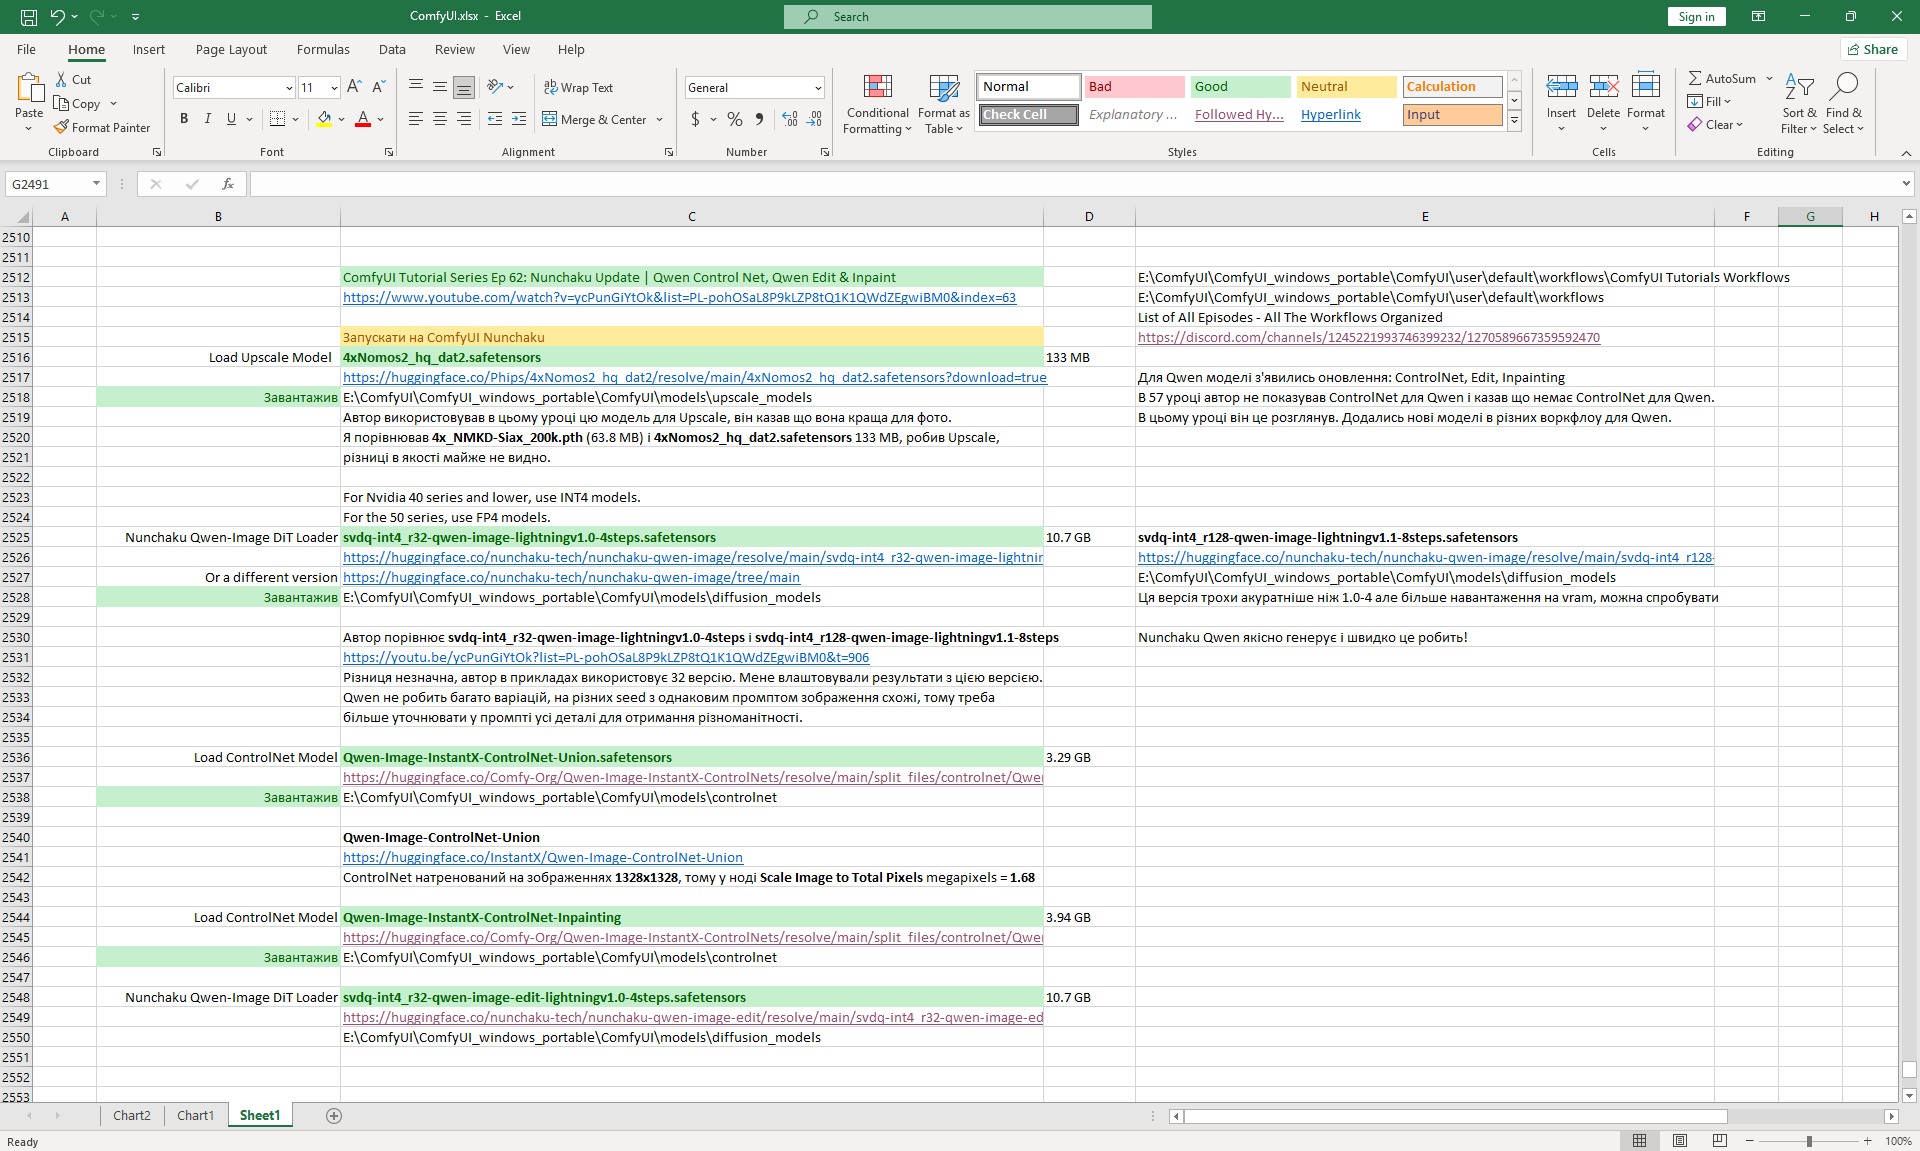The width and height of the screenshot is (1920, 1151).
Task: Toggle Italic formatting
Action: (x=207, y=119)
